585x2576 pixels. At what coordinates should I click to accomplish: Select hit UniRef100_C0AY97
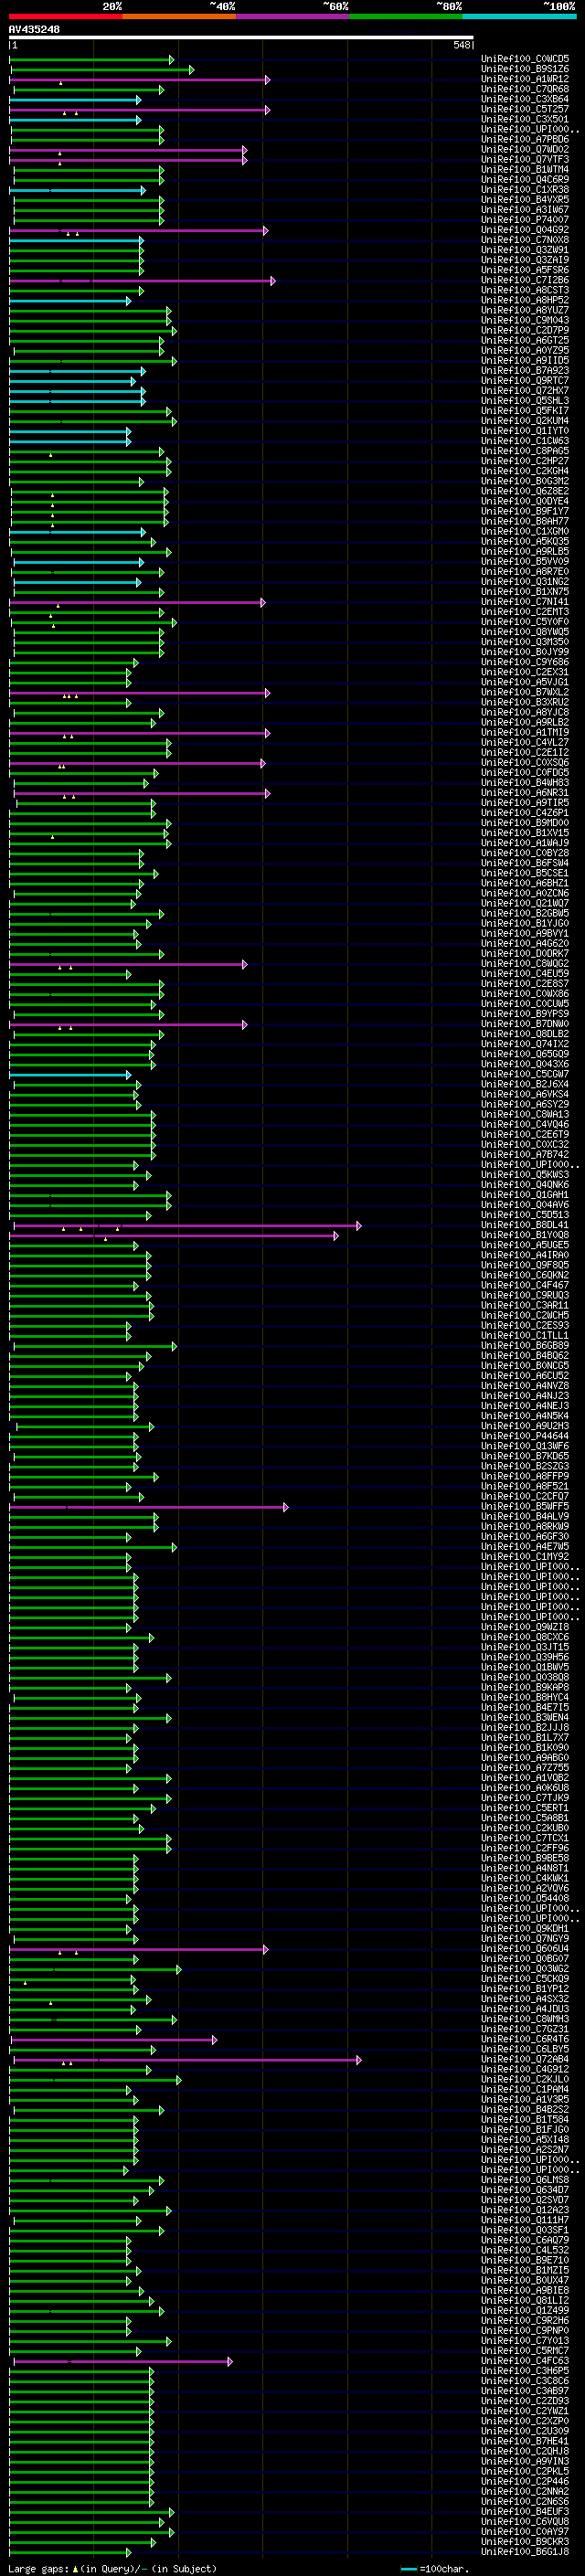525,2532
